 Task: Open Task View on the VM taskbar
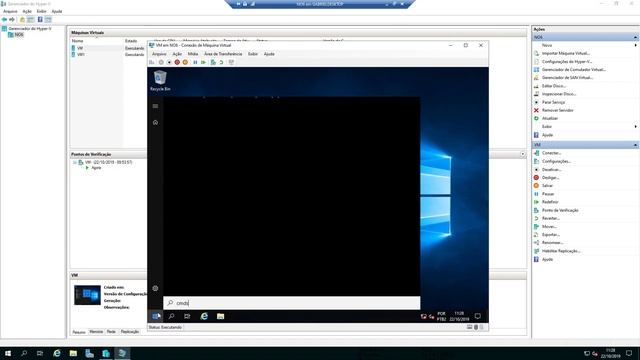tap(187, 316)
